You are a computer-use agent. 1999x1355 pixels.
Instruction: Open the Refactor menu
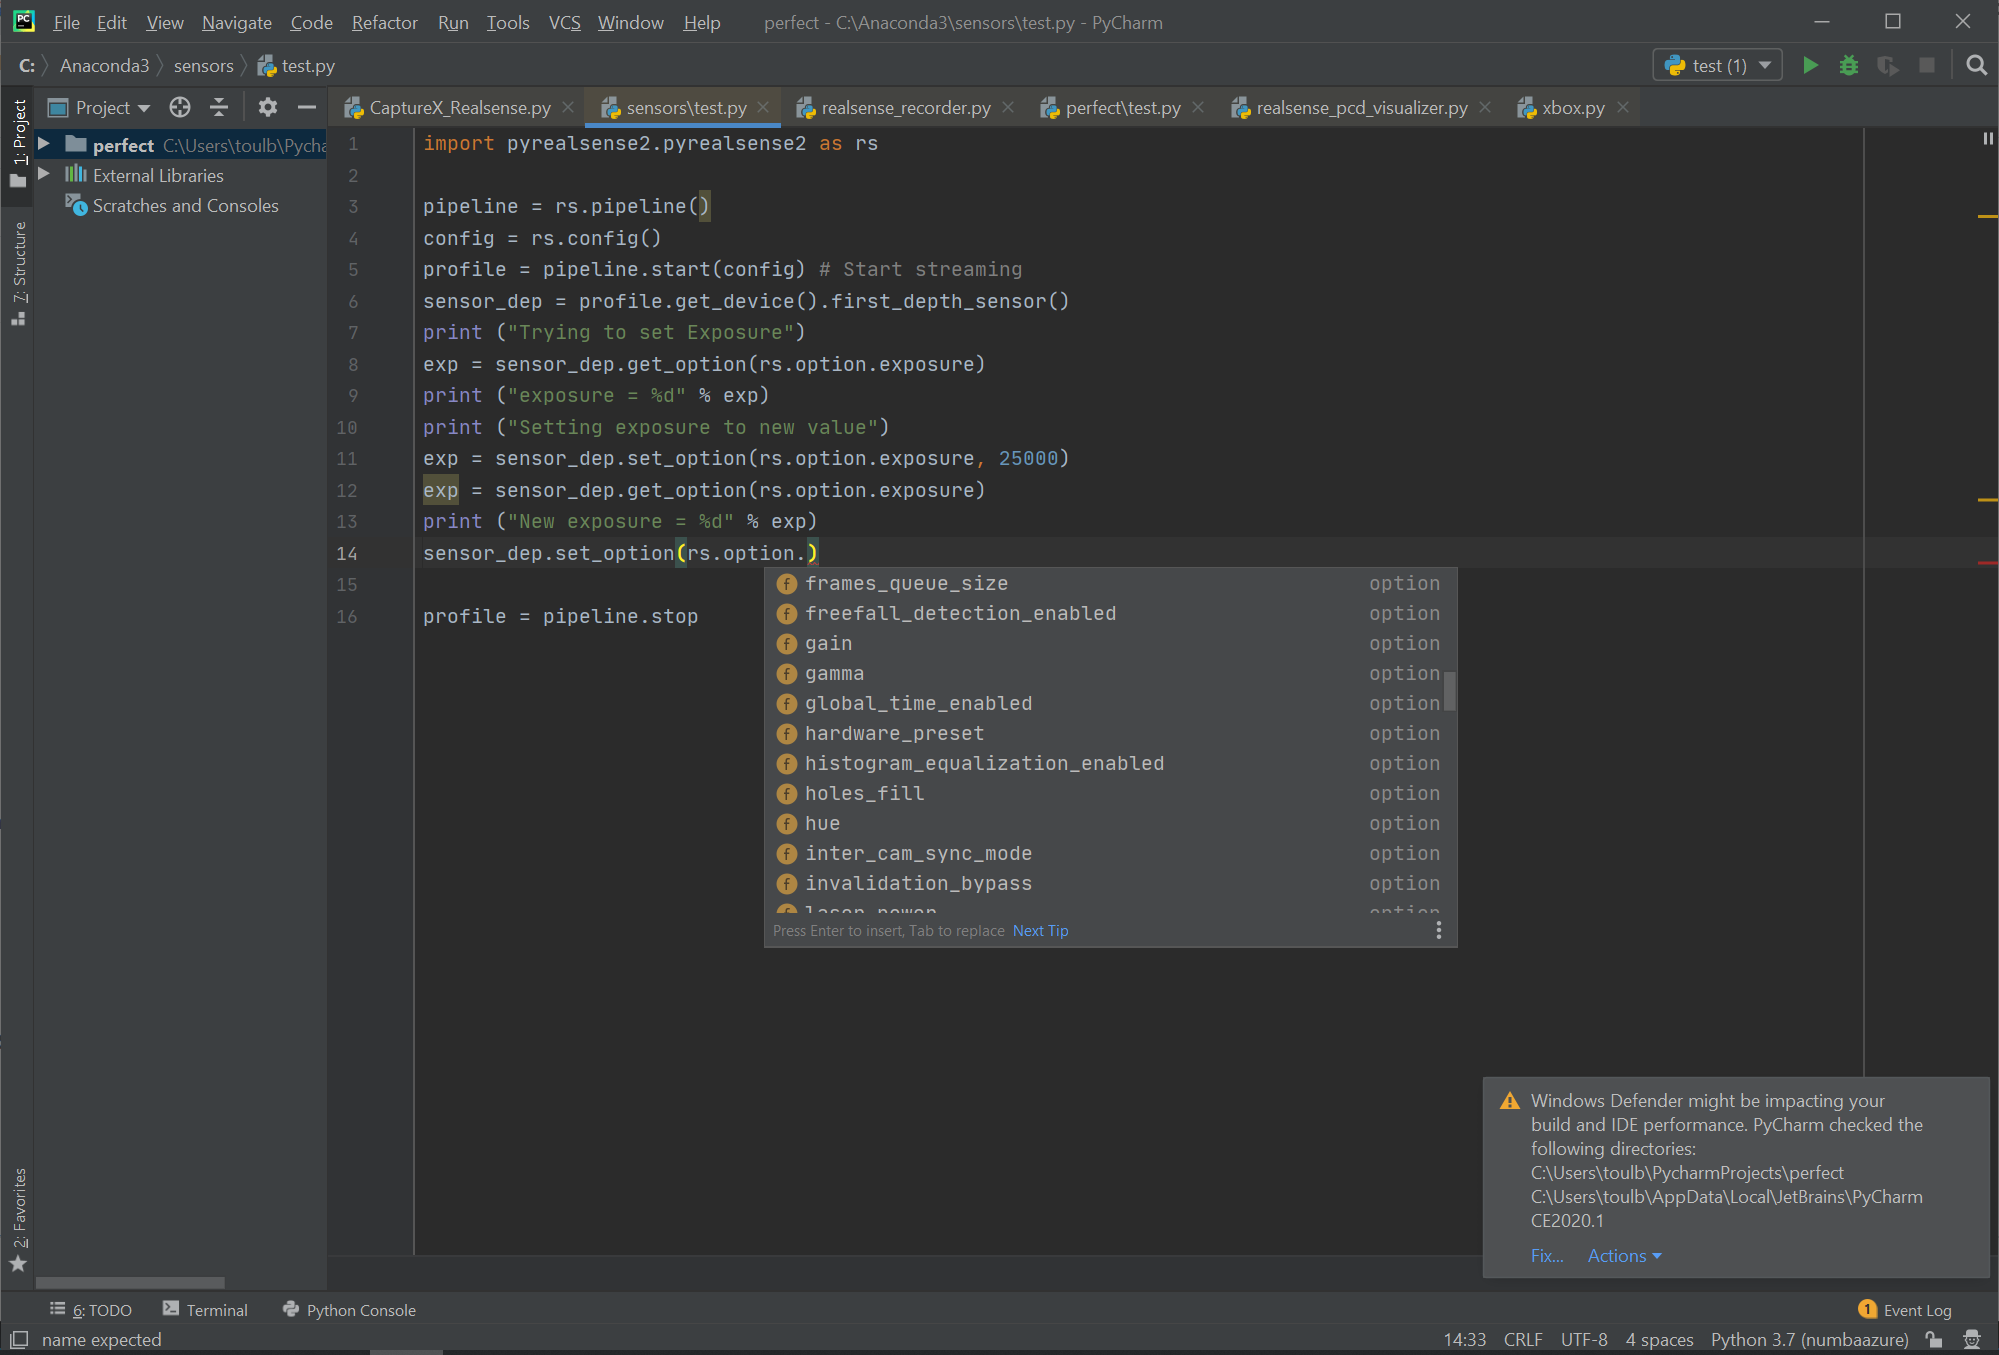384,22
